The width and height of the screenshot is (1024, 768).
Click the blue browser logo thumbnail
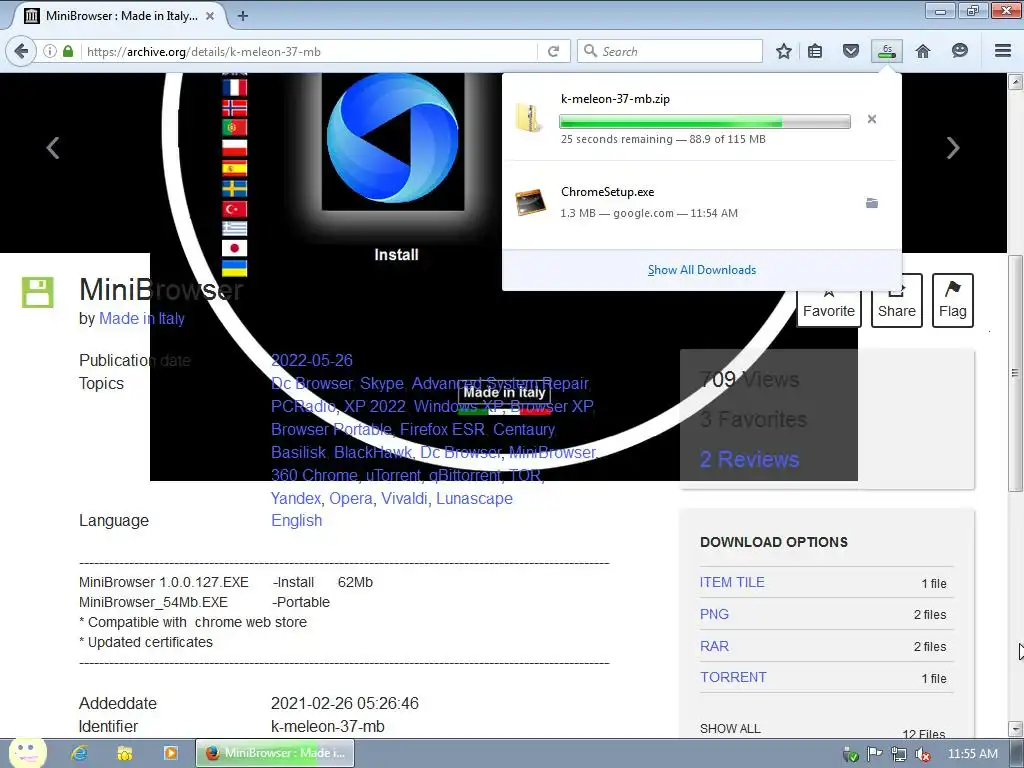pos(392,138)
